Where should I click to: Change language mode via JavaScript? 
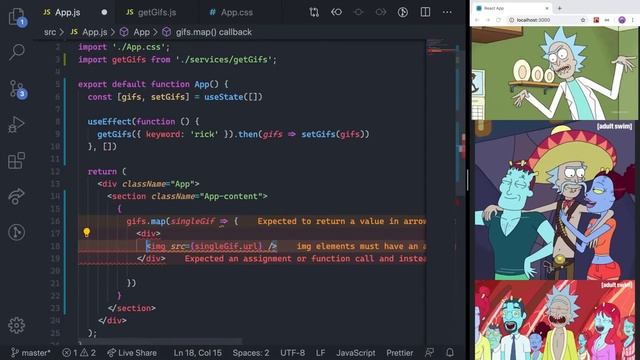356,353
